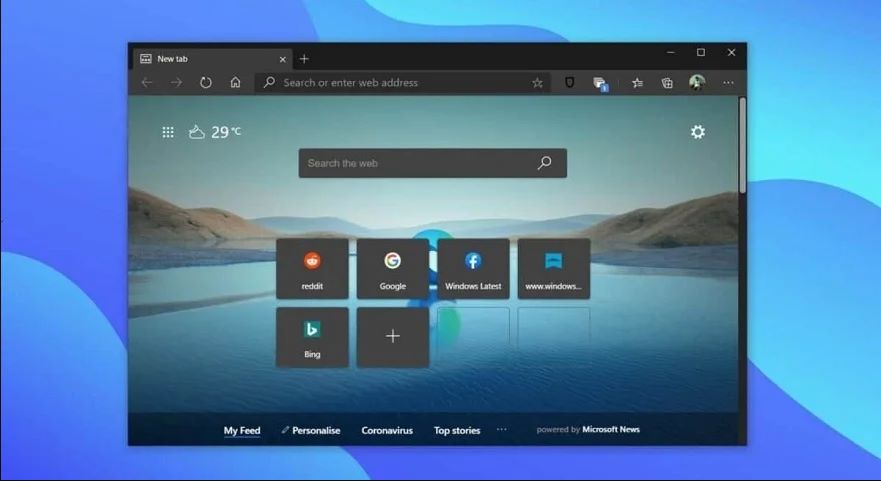Add a new quick link tile
This screenshot has width=881, height=481.
pyautogui.click(x=393, y=337)
